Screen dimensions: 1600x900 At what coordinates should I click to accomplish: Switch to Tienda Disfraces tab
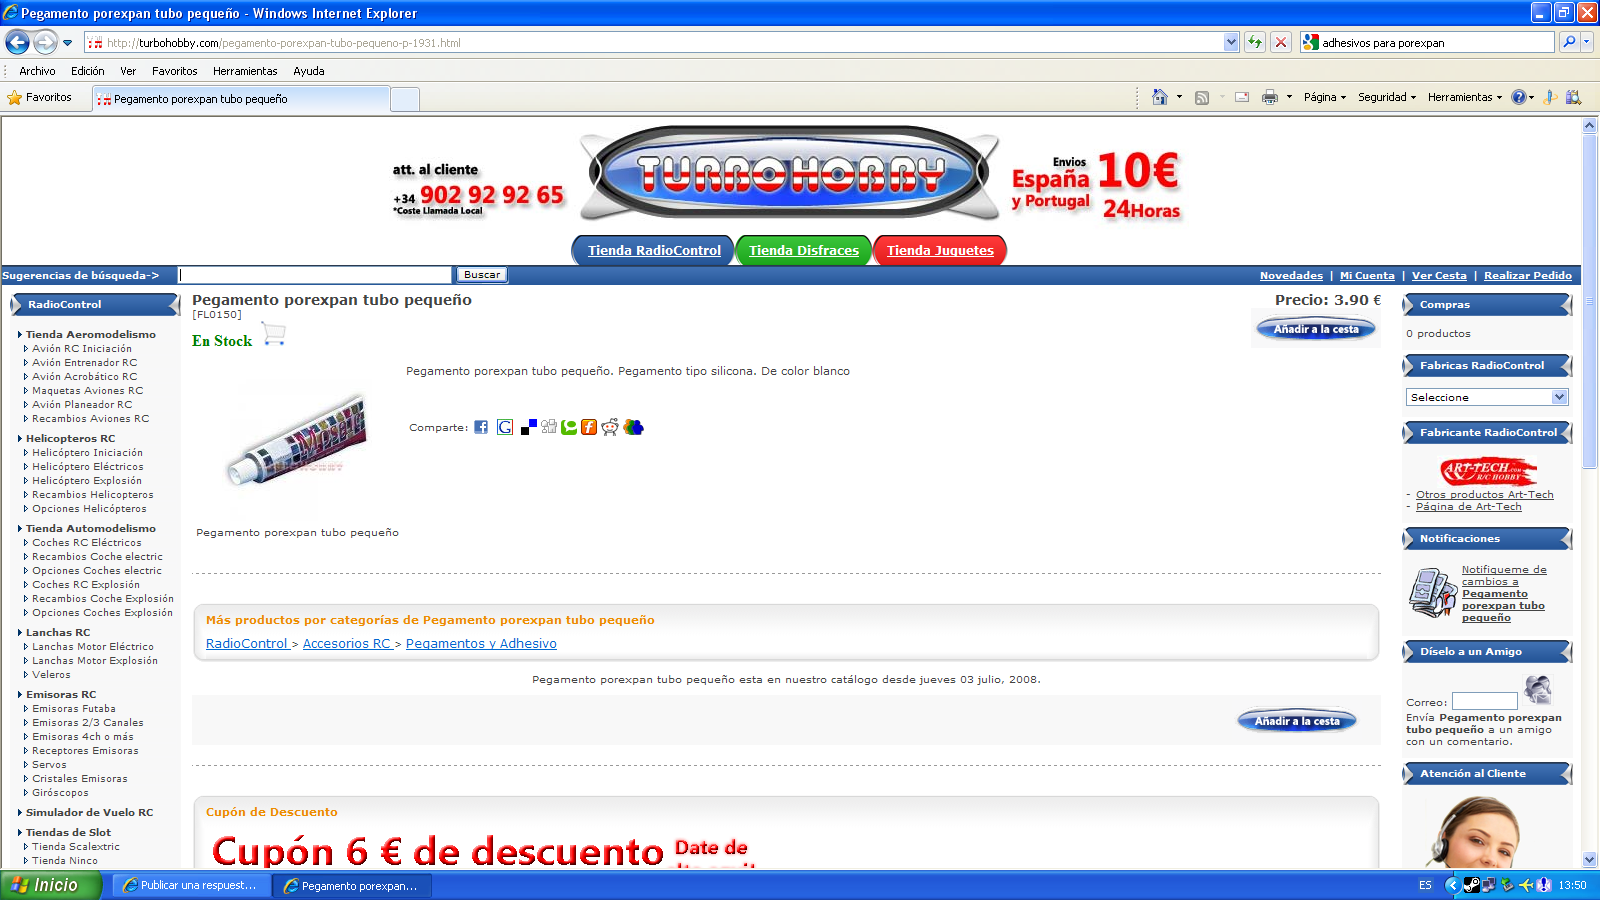(803, 250)
